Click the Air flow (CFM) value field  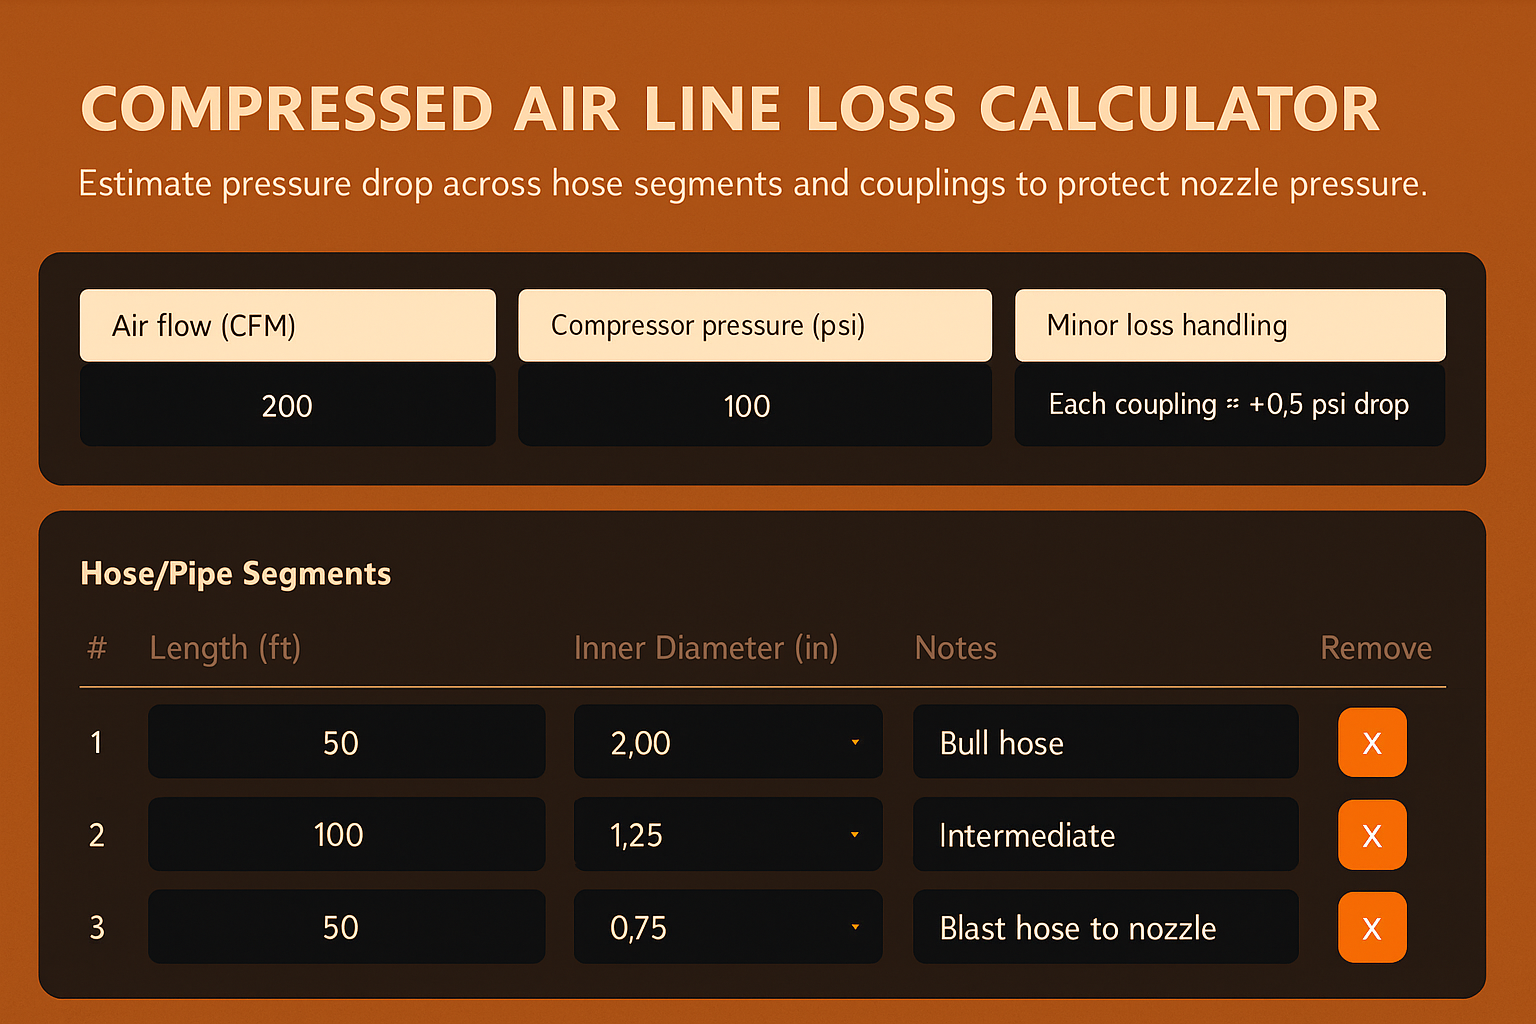[x=287, y=405]
